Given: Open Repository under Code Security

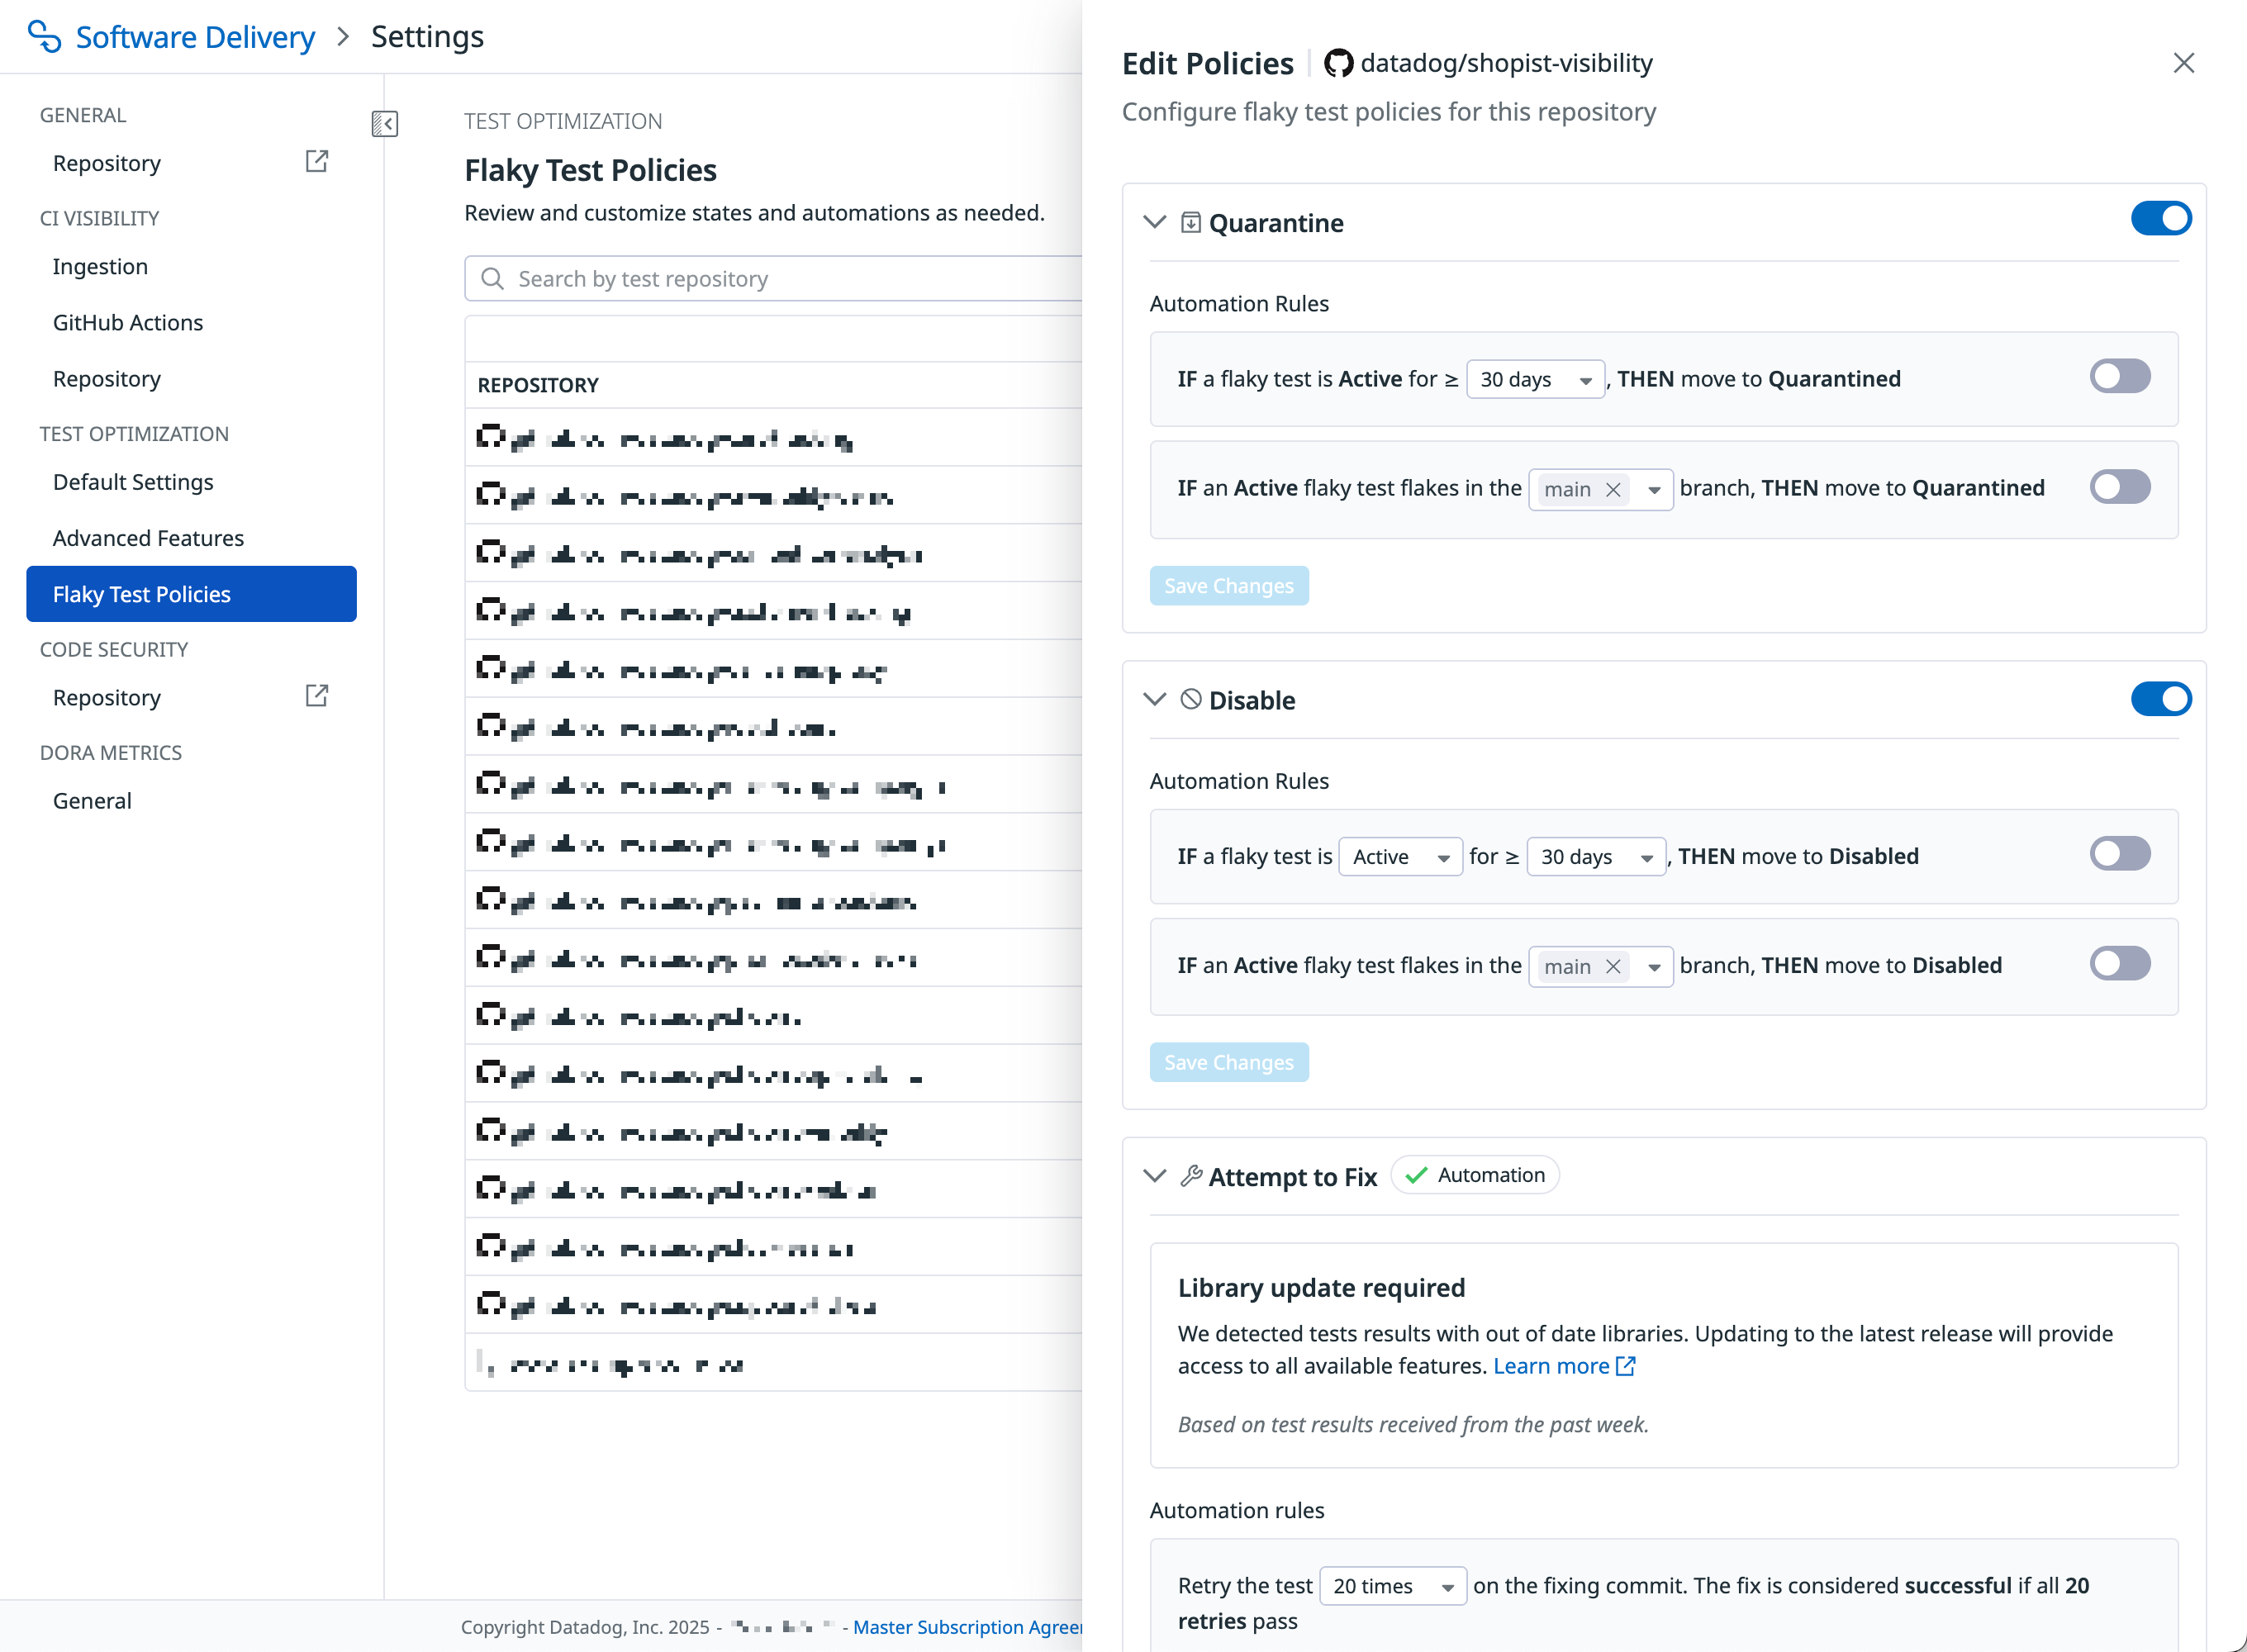Looking at the screenshot, I should [x=107, y=697].
